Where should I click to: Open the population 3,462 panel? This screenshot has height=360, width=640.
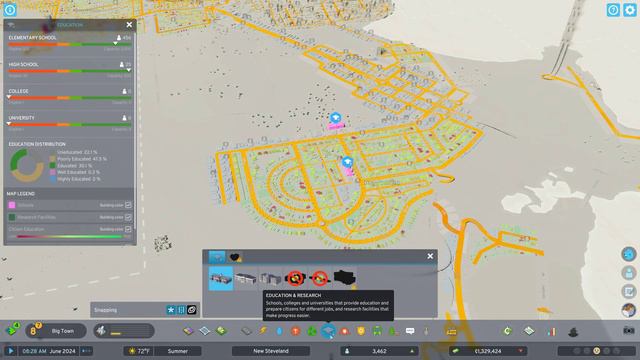[x=380, y=351]
